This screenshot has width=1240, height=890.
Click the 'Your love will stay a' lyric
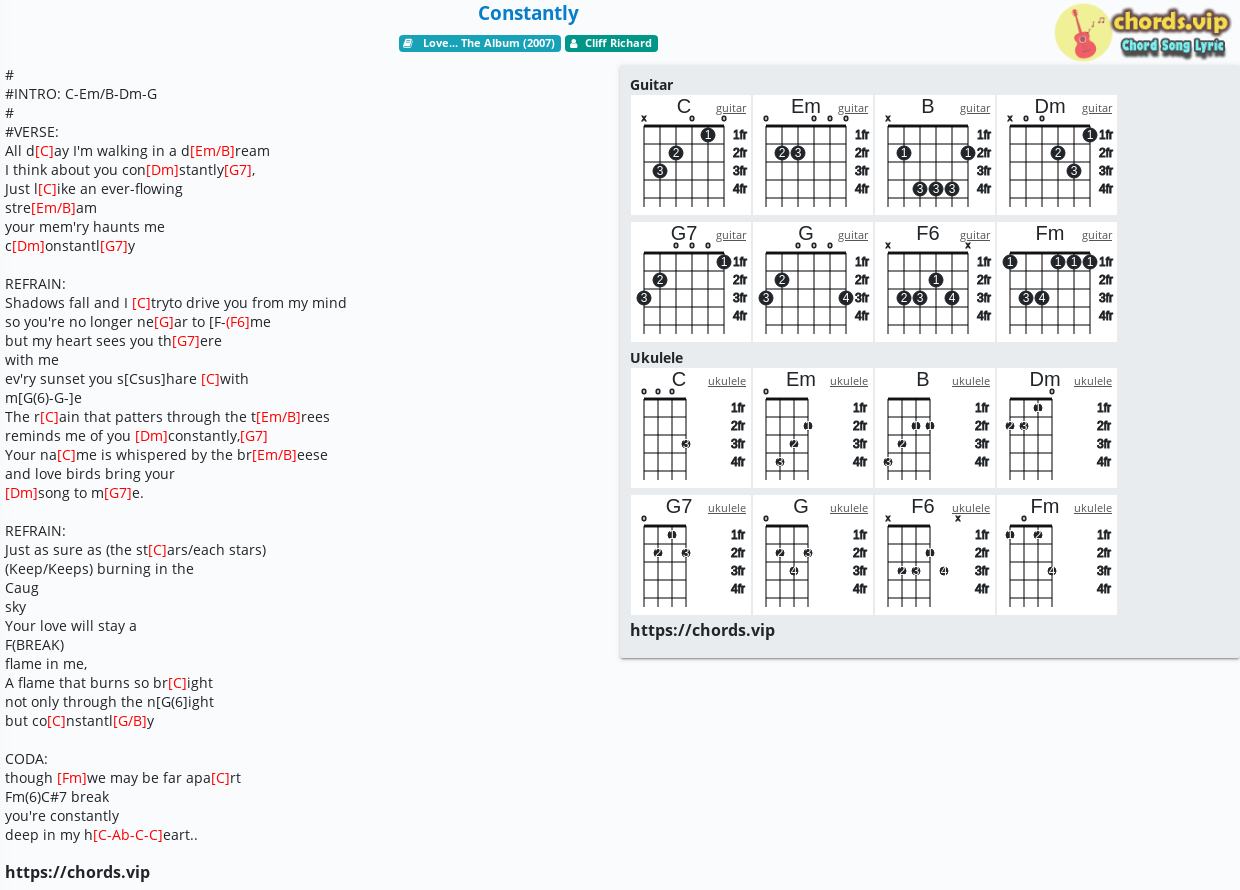tap(71, 626)
